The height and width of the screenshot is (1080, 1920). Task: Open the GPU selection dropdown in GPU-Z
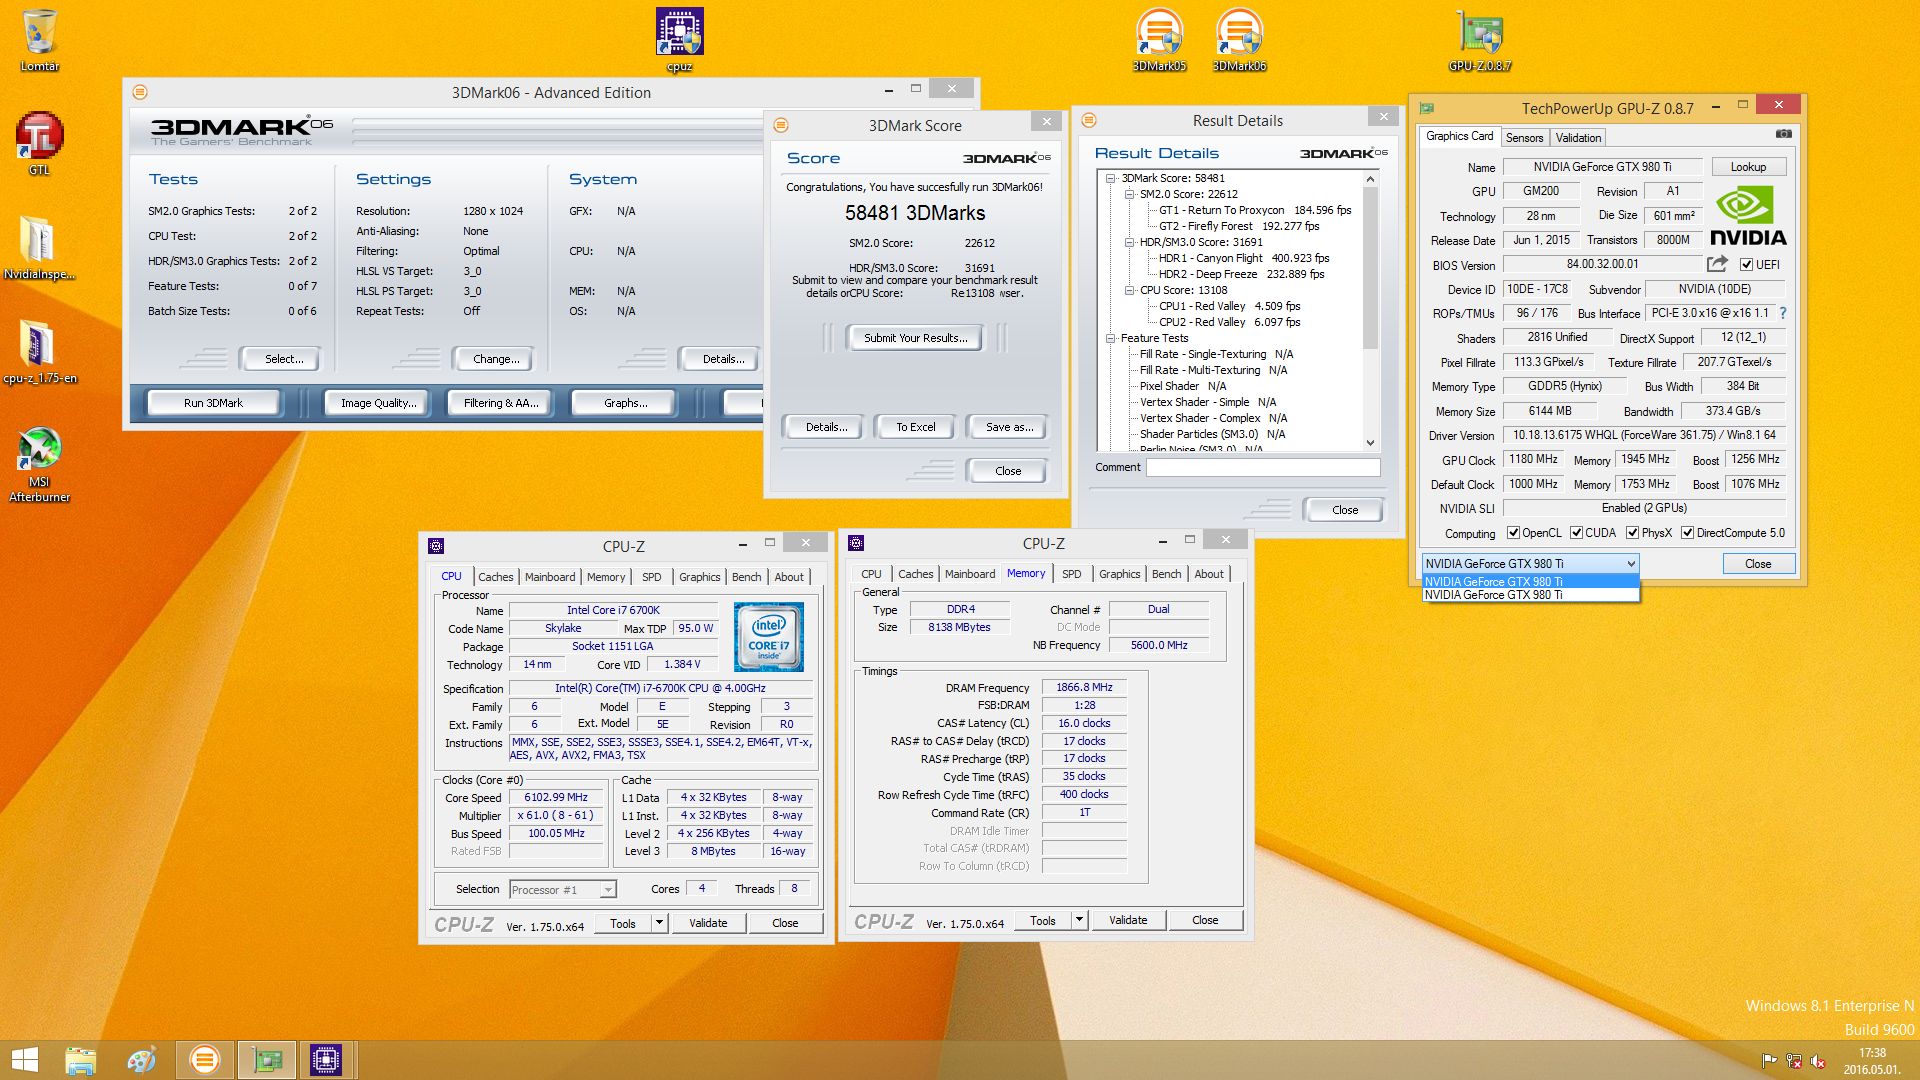(1530, 564)
